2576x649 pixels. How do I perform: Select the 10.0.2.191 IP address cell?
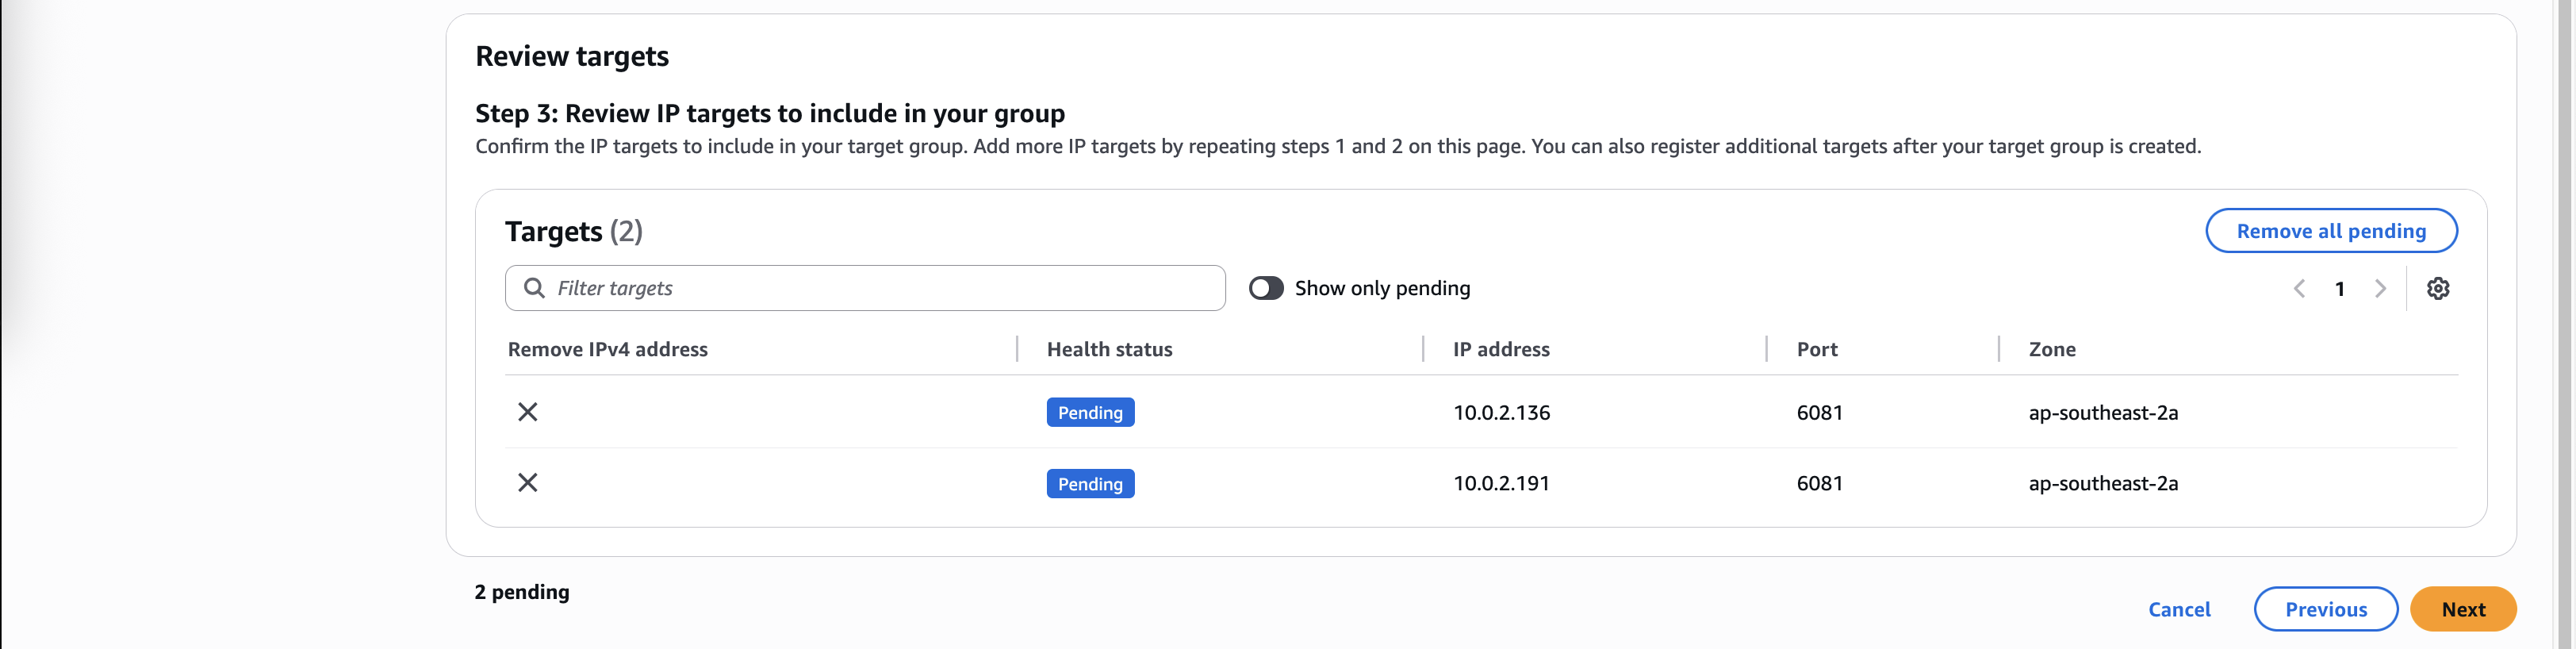coord(1500,483)
